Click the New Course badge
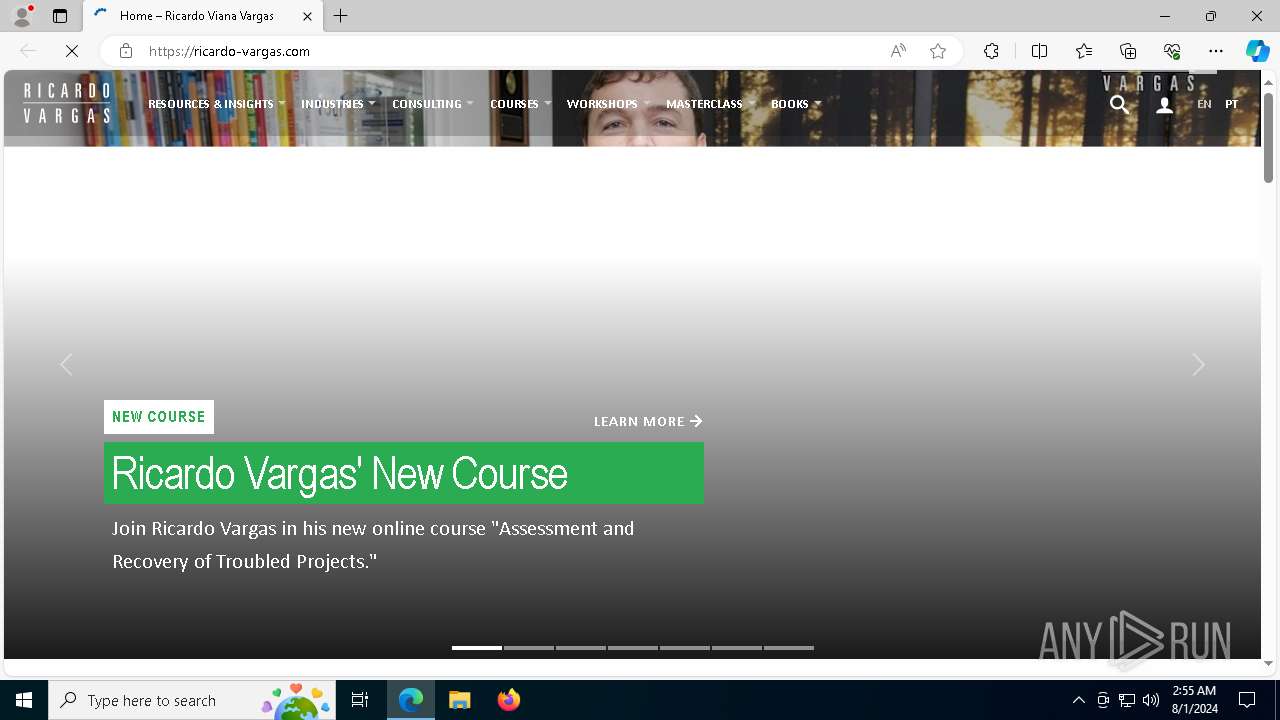Screen dimensions: 1280x720 point(159,417)
